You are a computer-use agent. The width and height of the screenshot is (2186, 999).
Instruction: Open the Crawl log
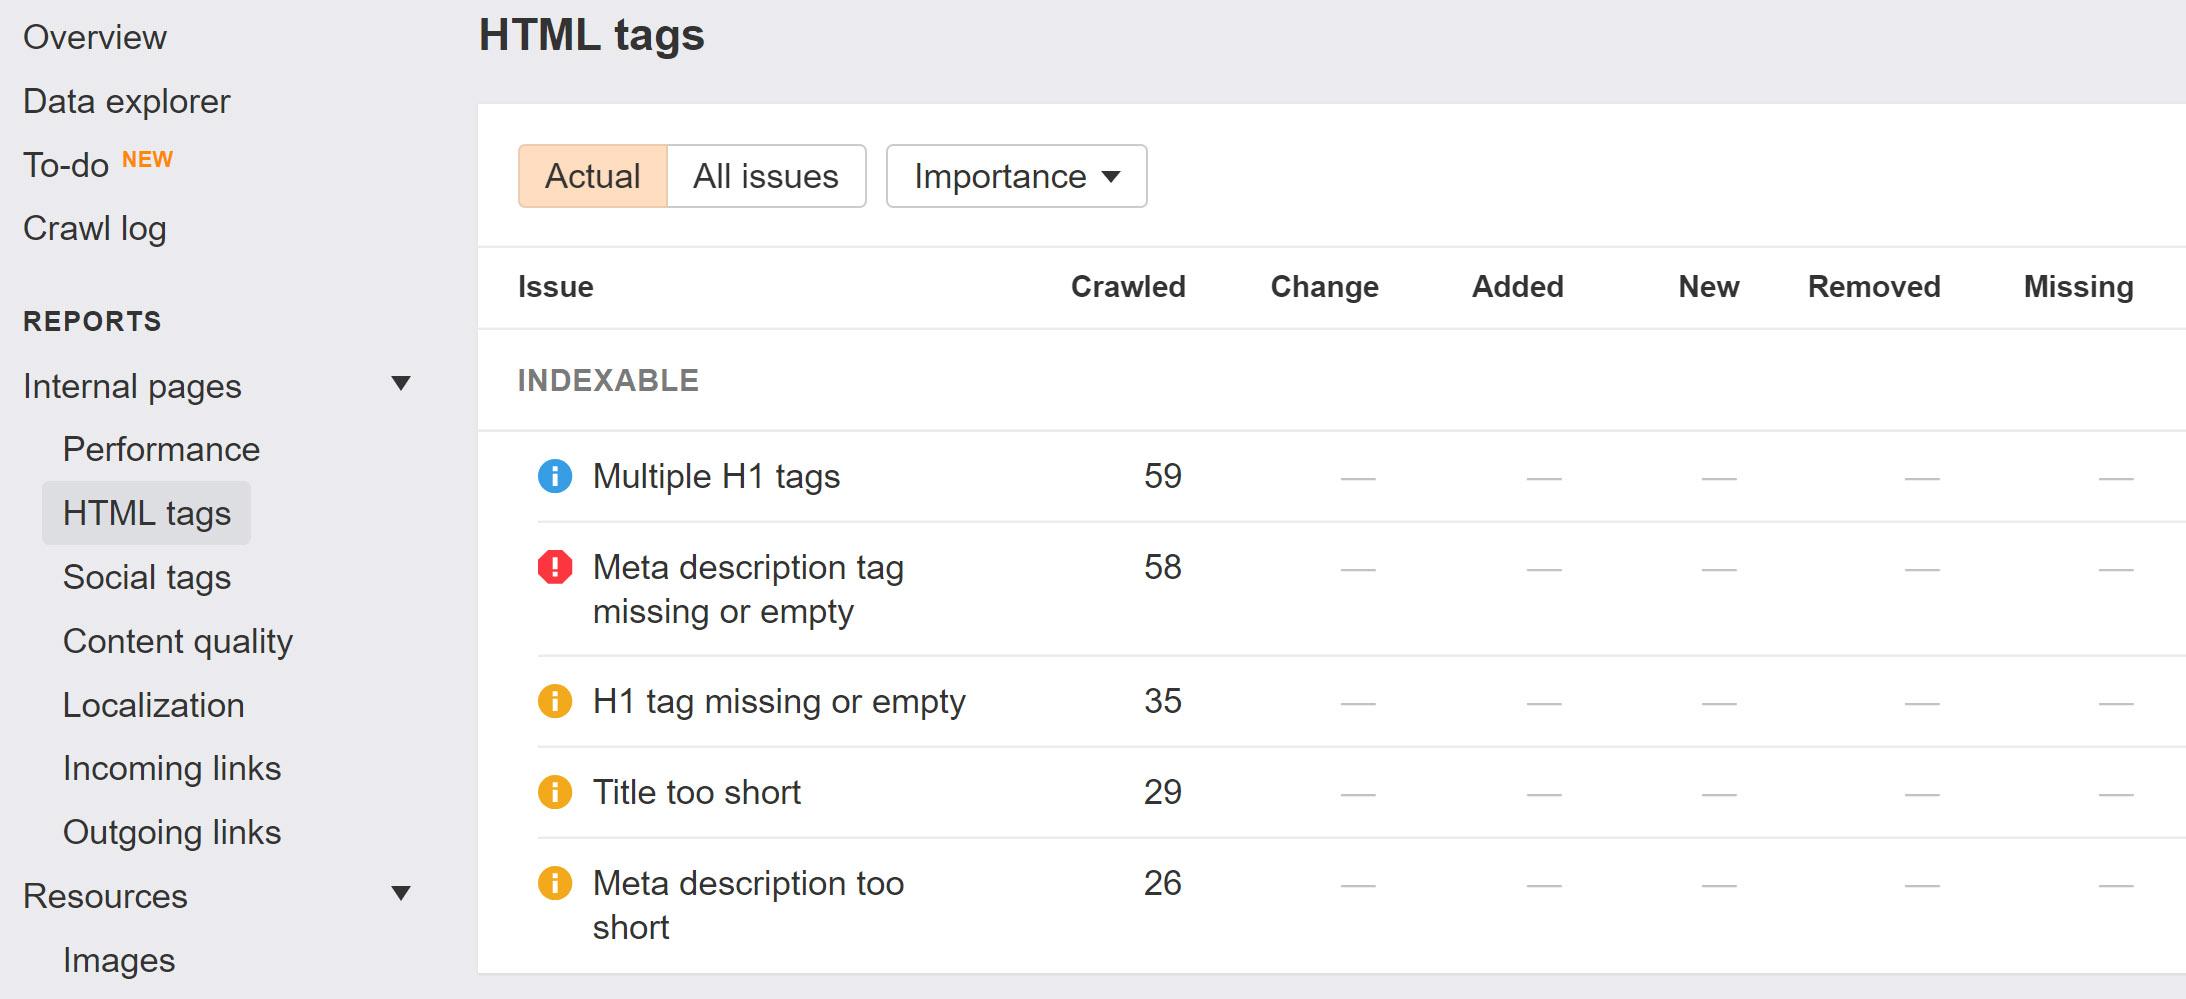click(95, 228)
